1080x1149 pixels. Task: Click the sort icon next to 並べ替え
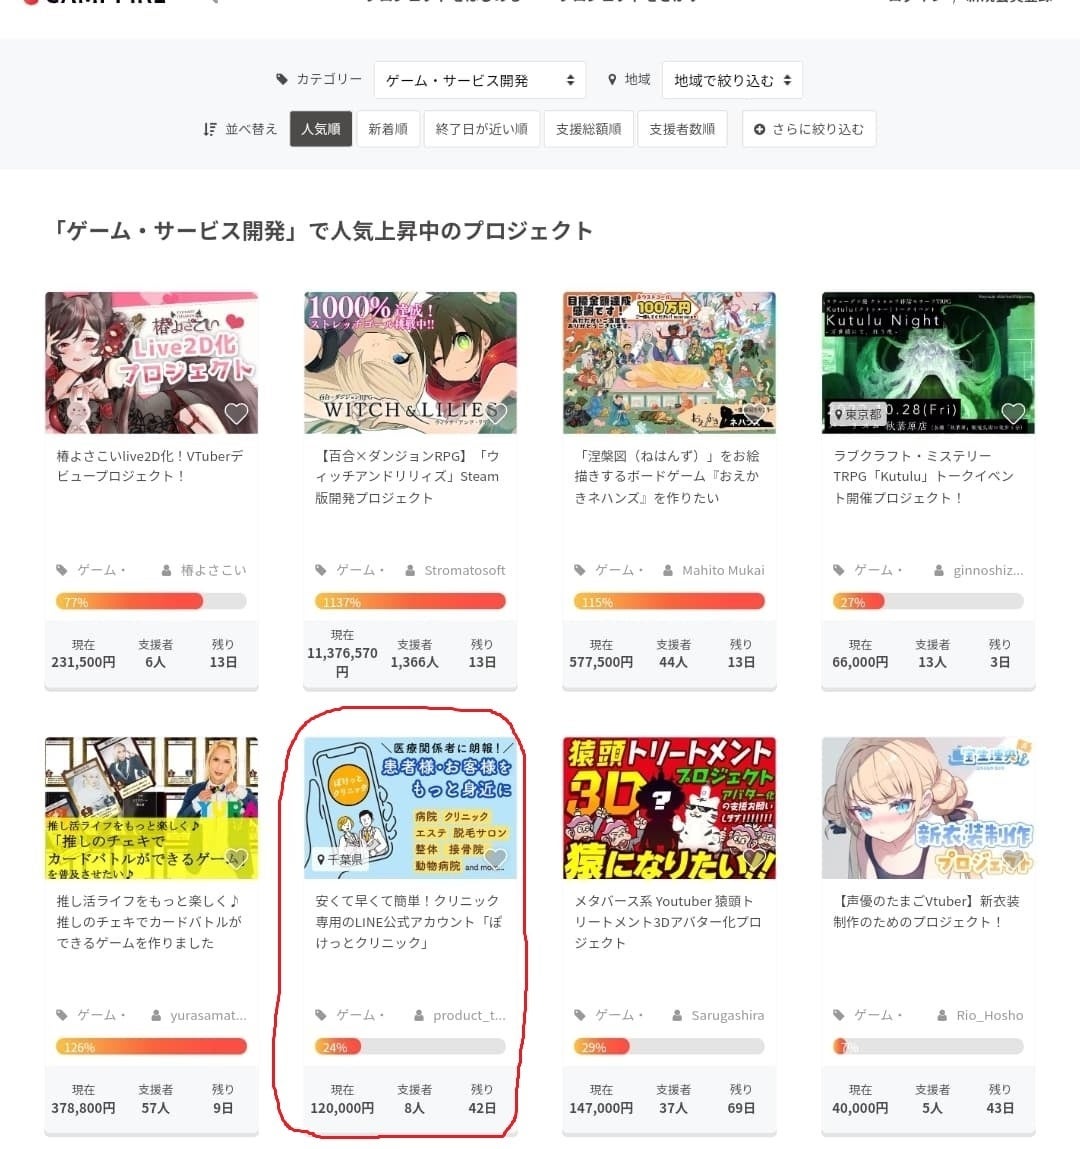pyautogui.click(x=210, y=129)
